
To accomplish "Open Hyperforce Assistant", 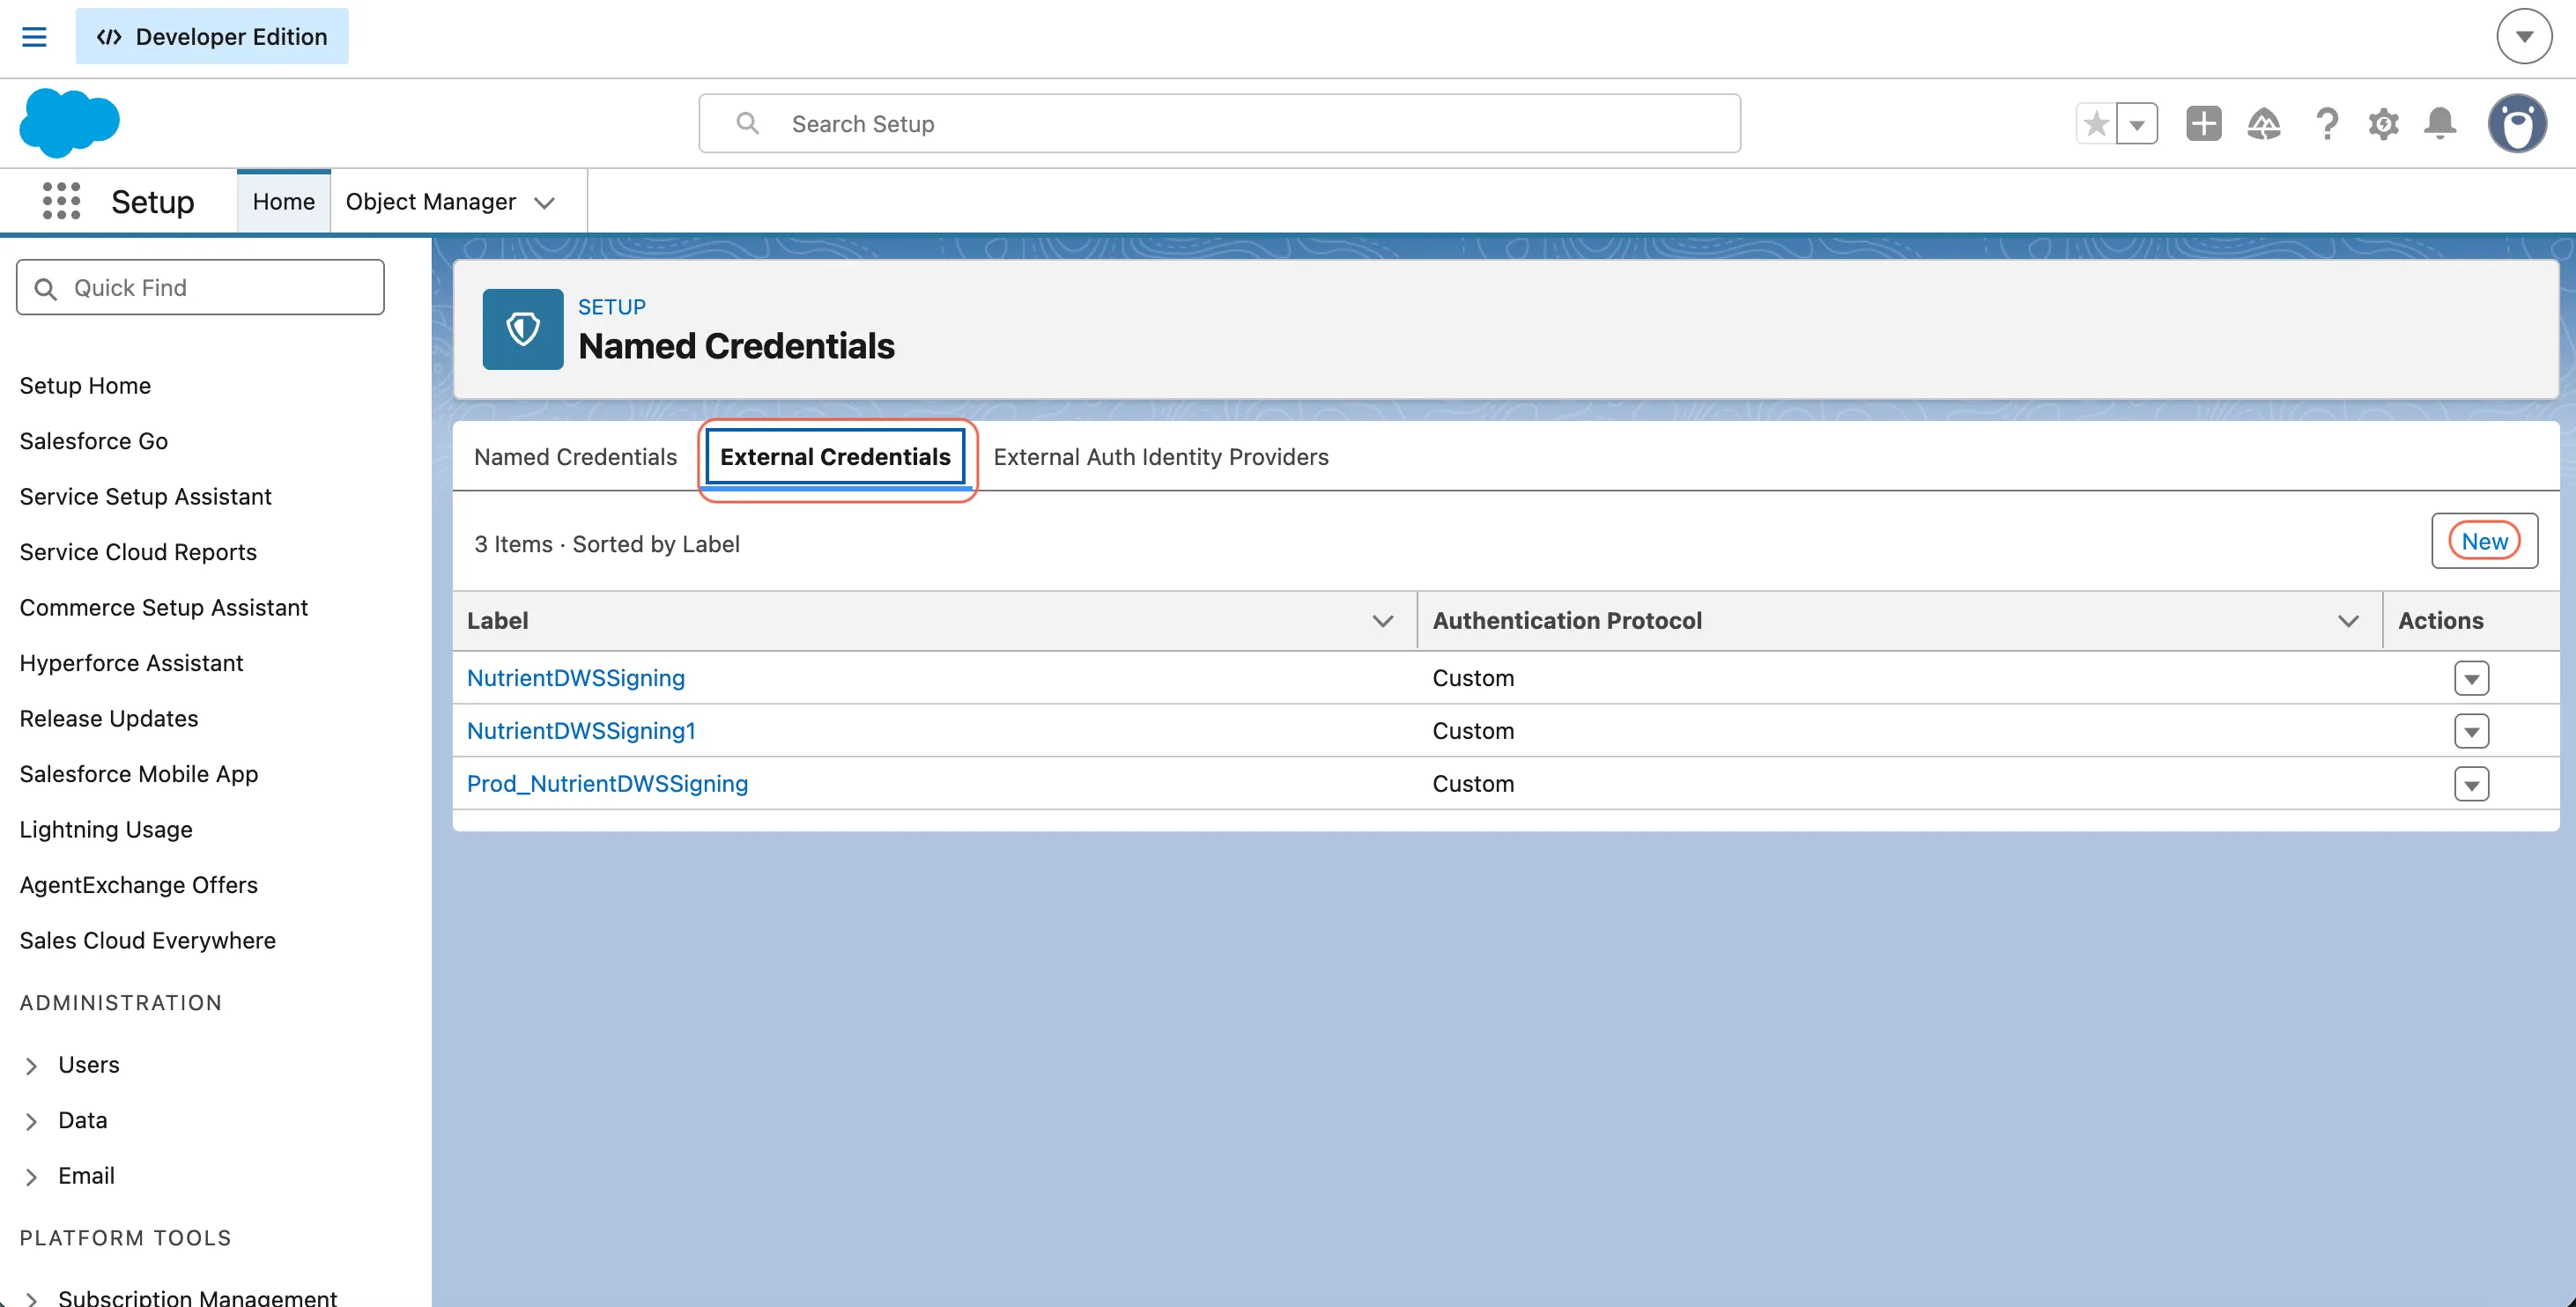I will (x=131, y=663).
